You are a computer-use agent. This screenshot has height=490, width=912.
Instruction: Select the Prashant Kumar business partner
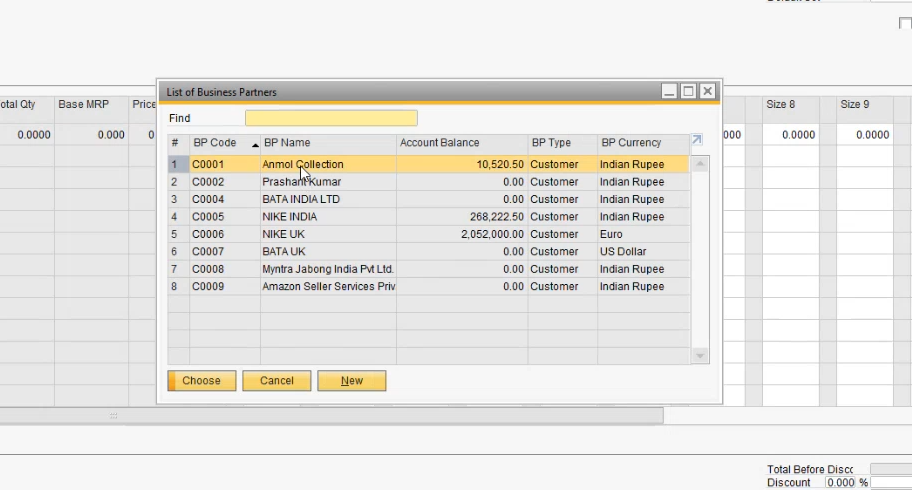[301, 182]
